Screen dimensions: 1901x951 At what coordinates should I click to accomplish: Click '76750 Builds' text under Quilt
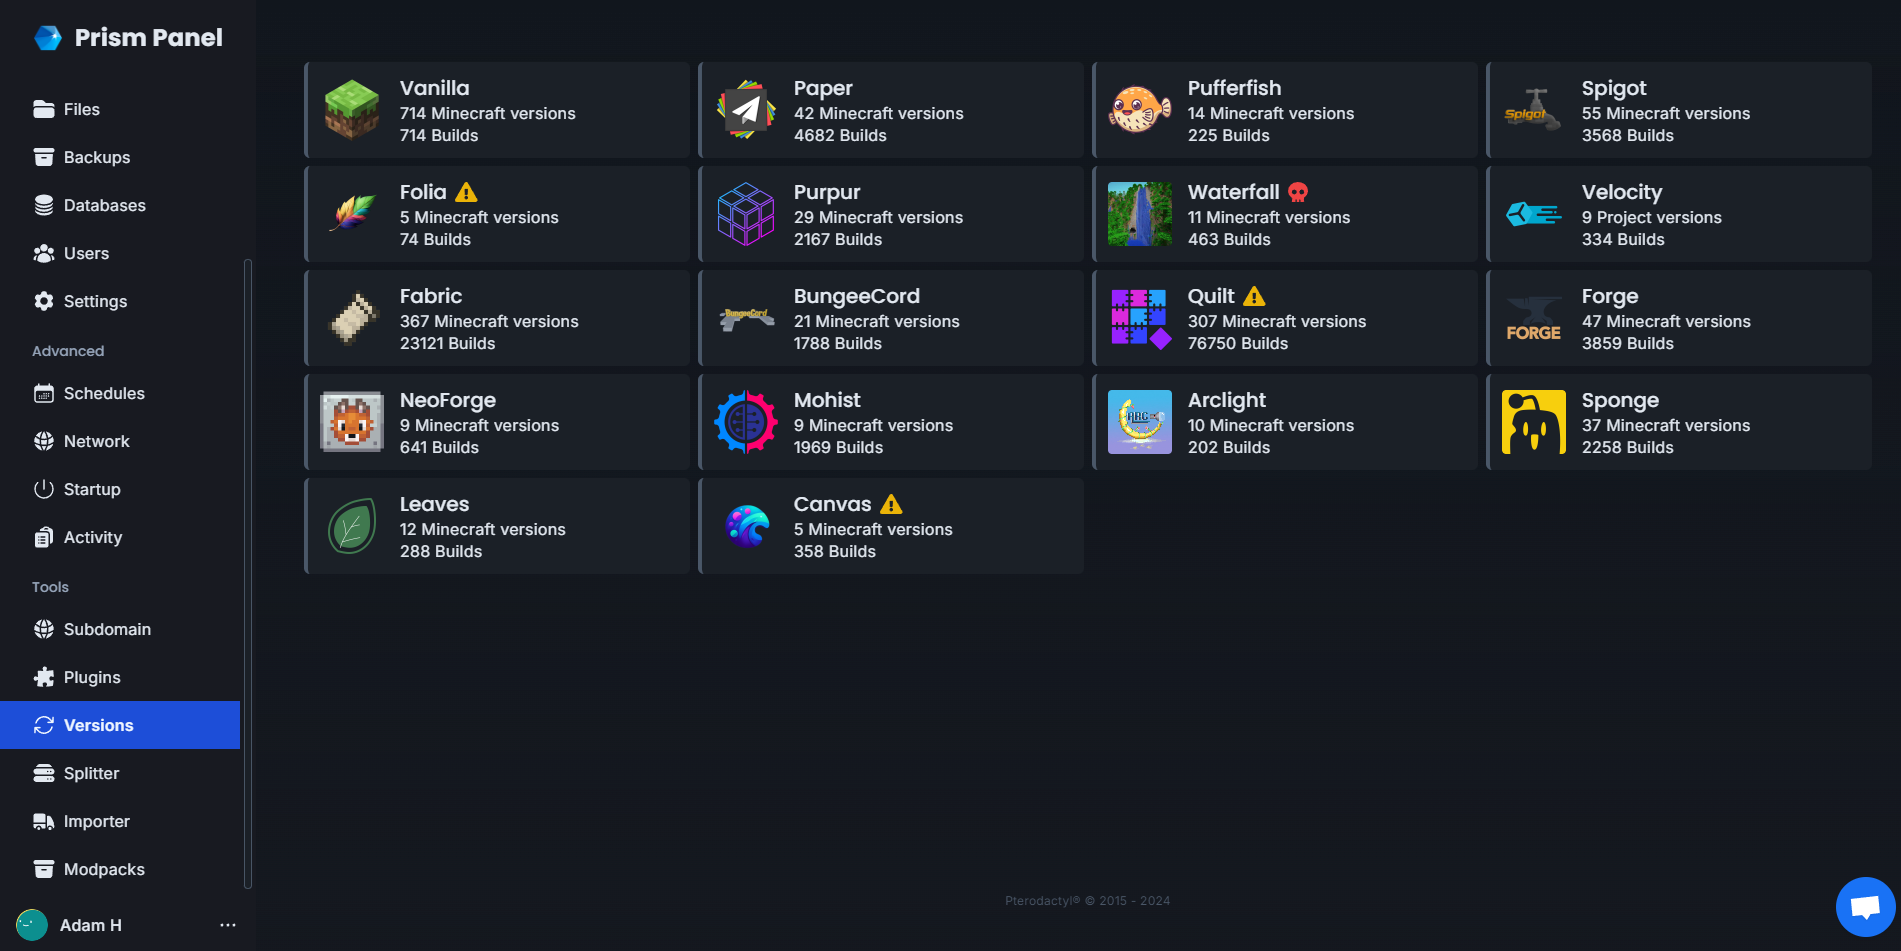click(x=1238, y=343)
